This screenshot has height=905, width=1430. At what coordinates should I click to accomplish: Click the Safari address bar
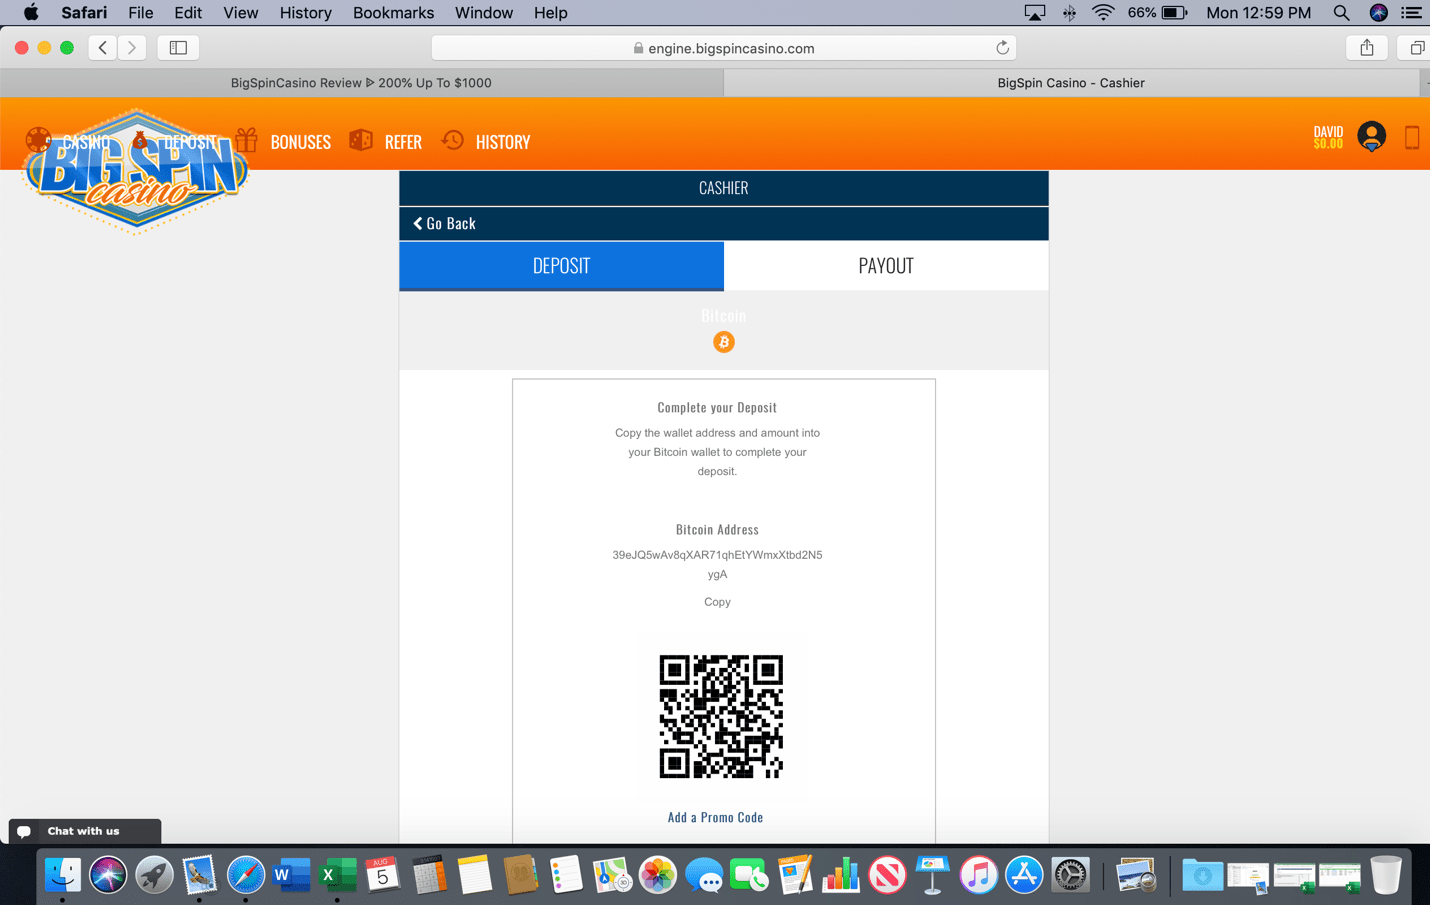[724, 48]
